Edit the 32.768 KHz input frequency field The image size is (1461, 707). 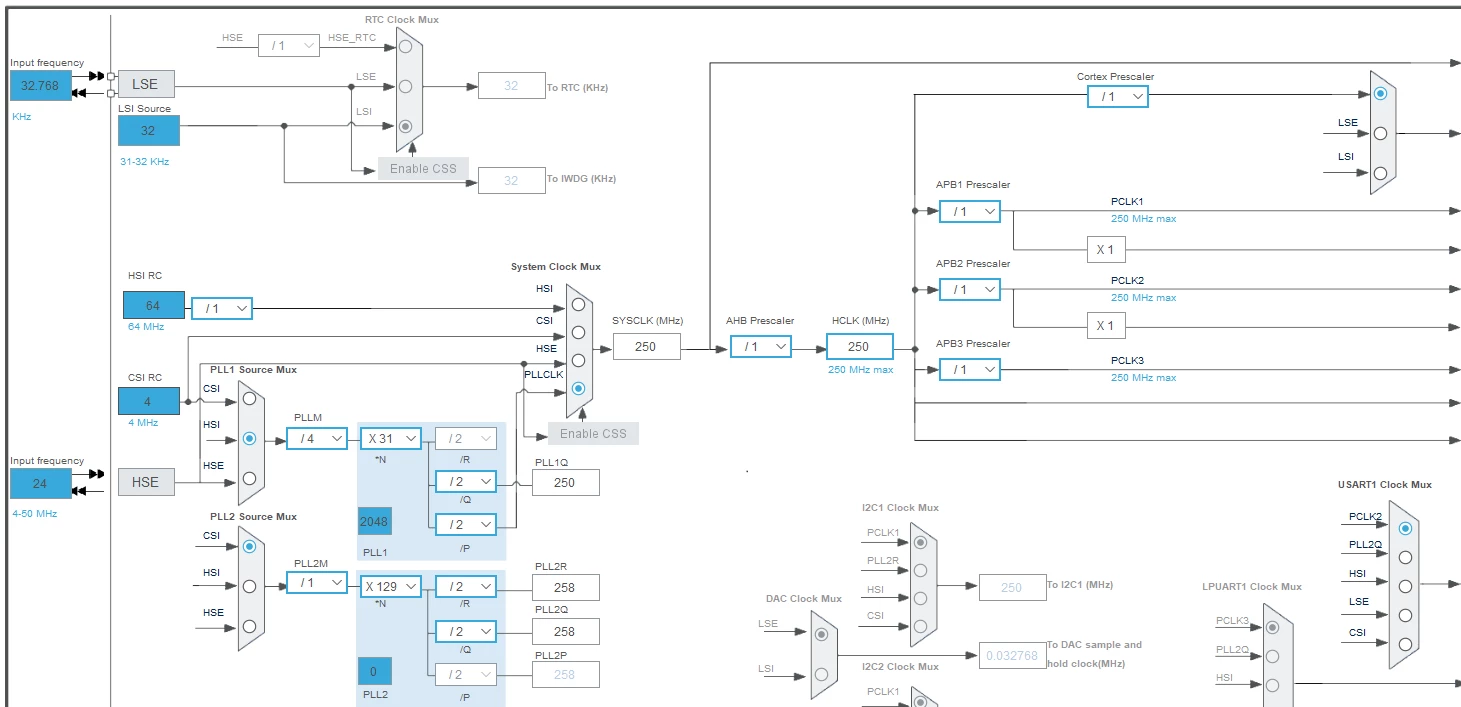[41, 86]
